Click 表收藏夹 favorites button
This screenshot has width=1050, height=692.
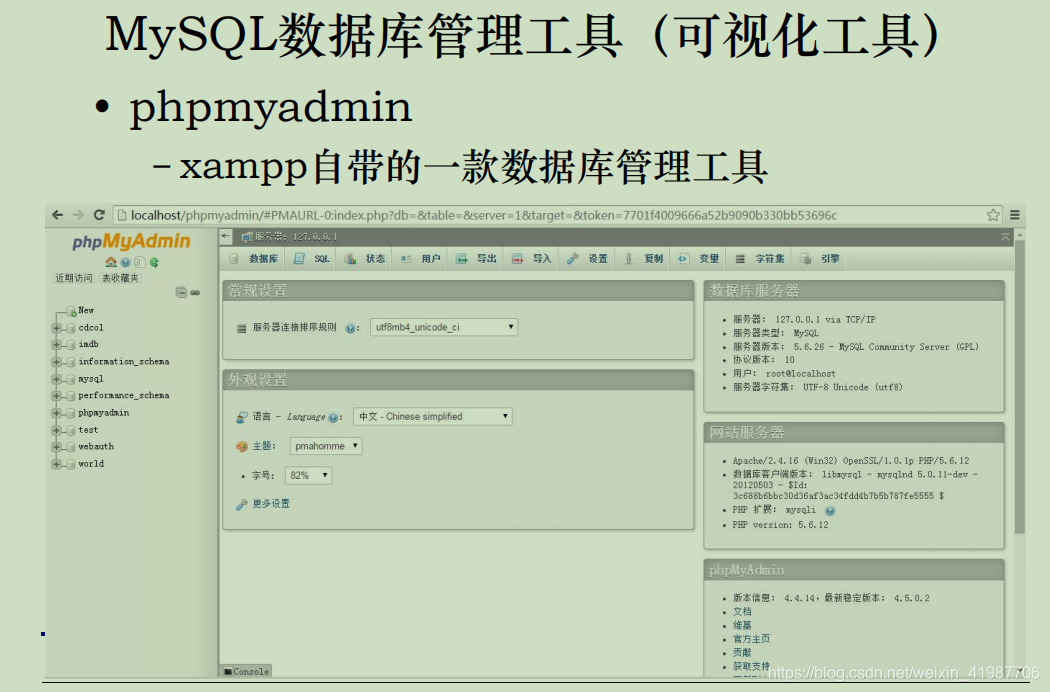point(121,278)
